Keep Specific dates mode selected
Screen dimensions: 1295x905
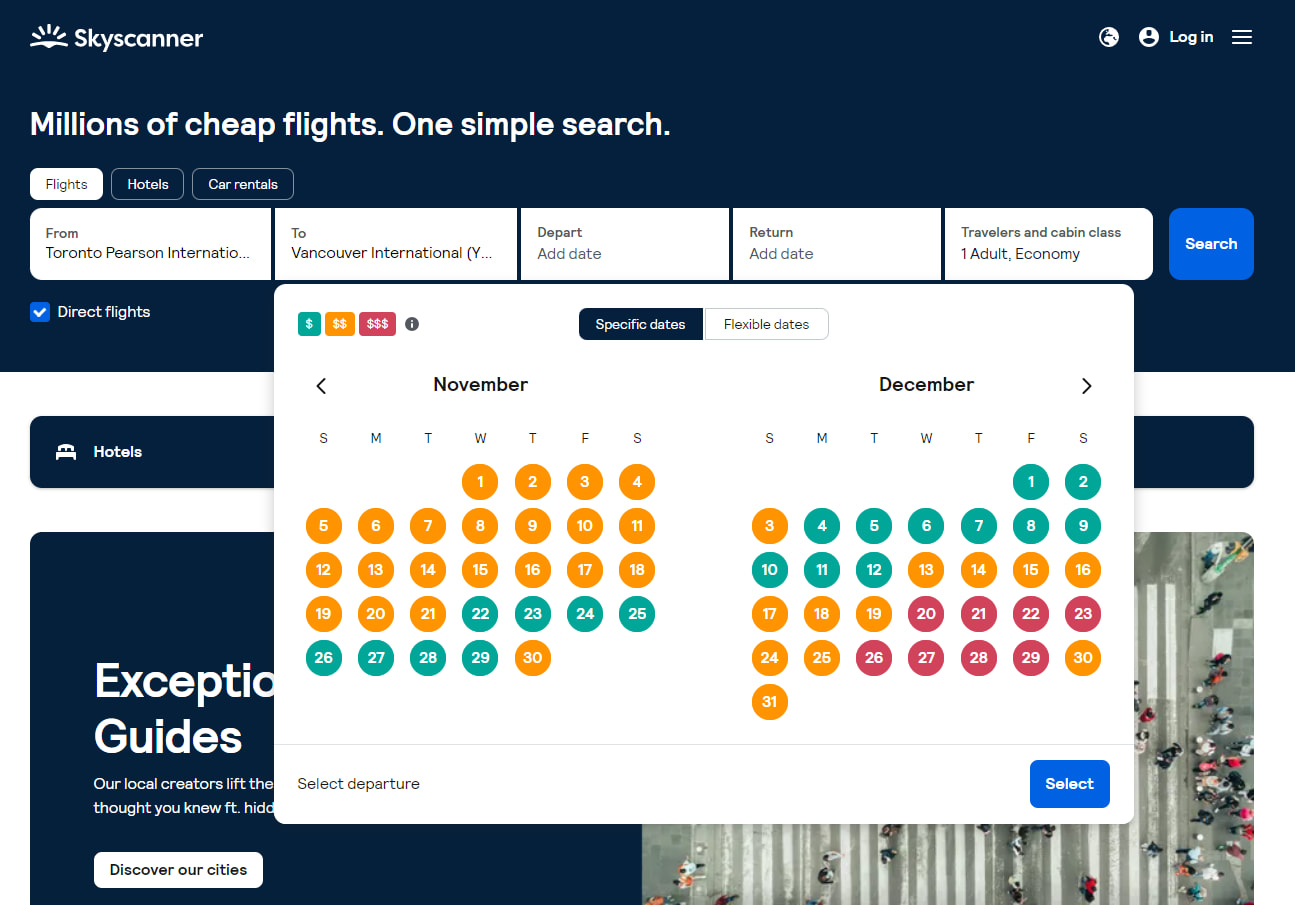pos(640,323)
